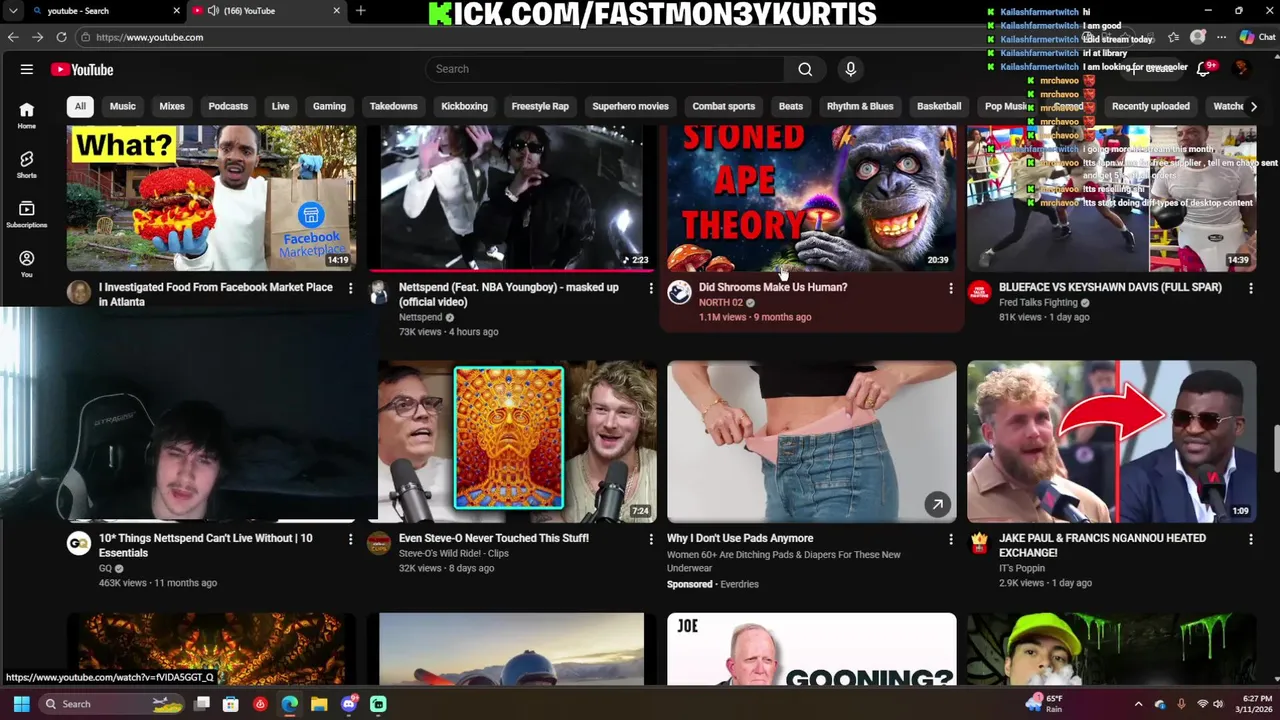Select the All filter chip
This screenshot has width=1280, height=720.
(80, 106)
